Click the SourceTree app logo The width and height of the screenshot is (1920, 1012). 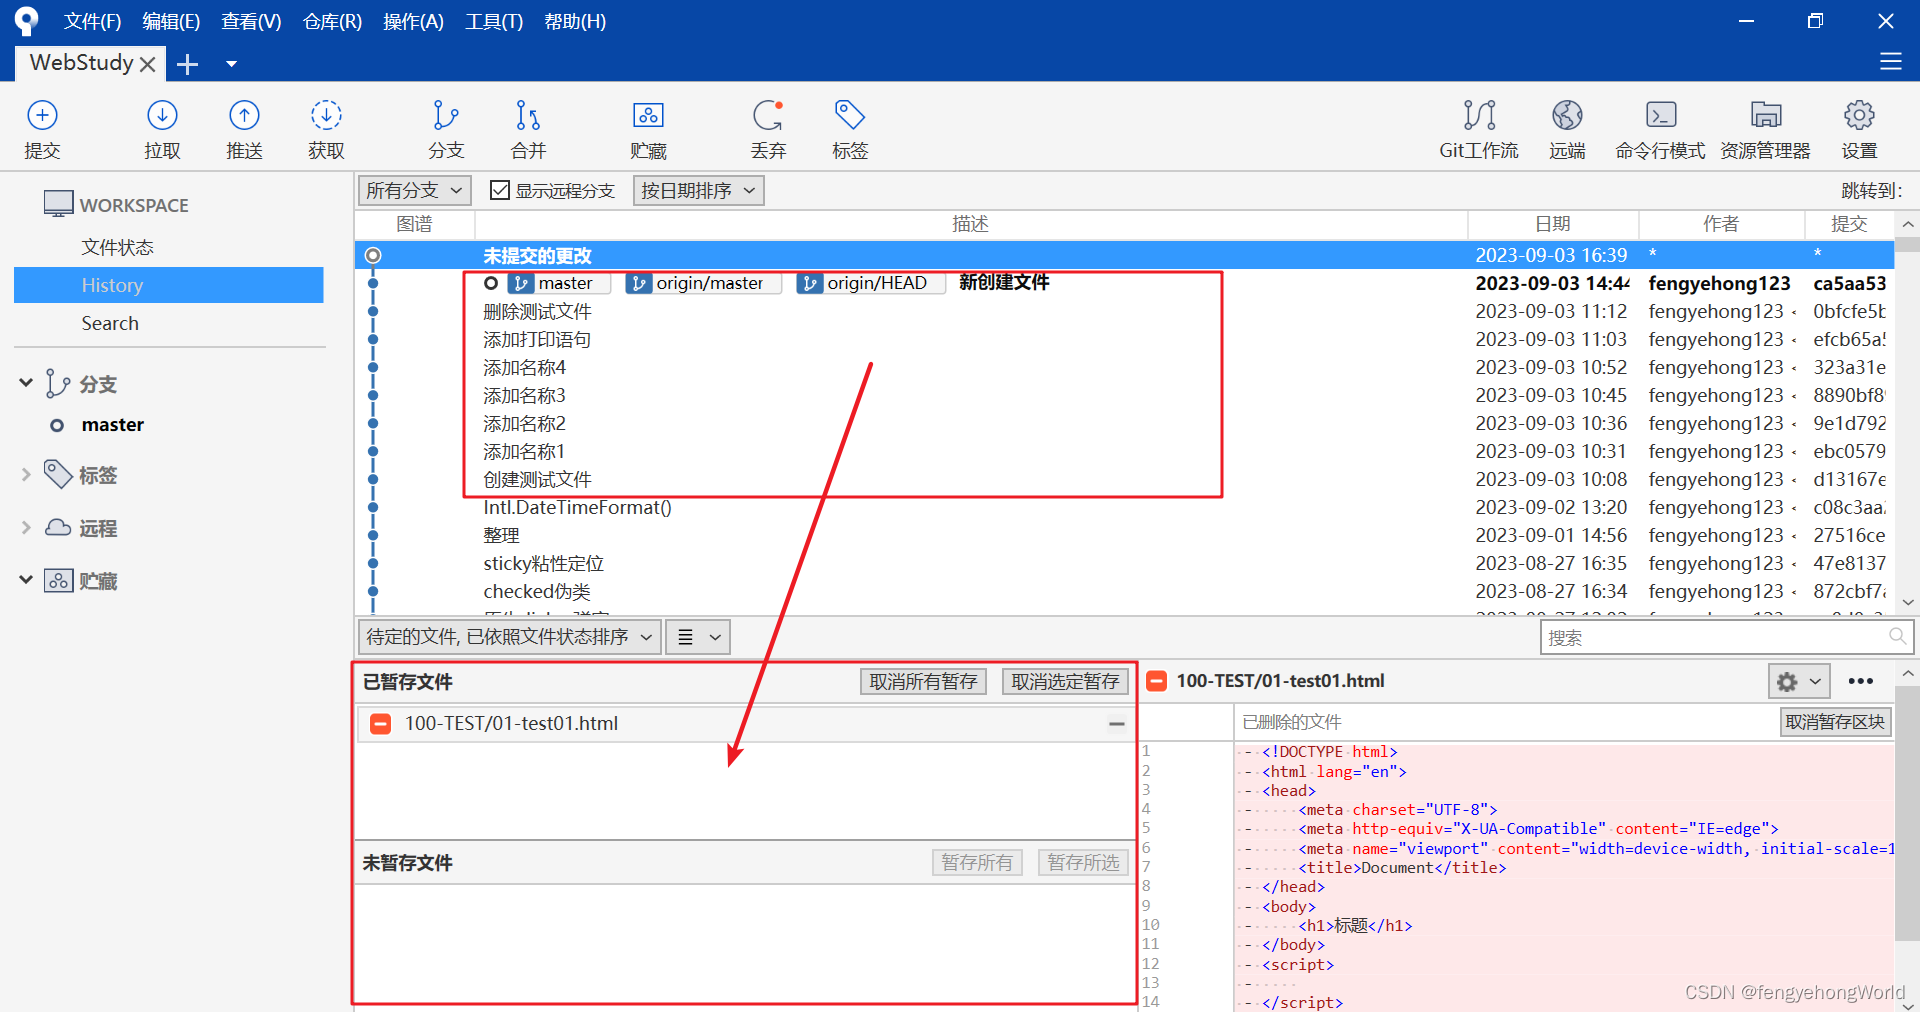26,21
